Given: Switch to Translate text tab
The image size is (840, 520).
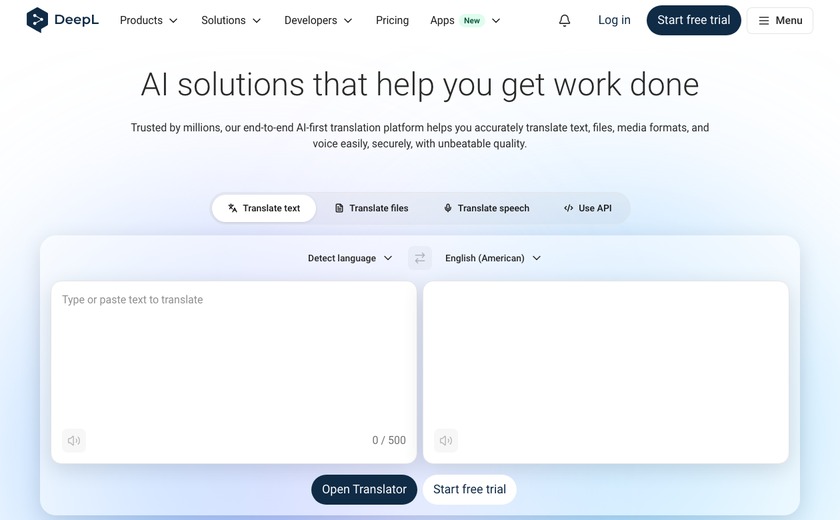Looking at the screenshot, I should click(x=264, y=208).
